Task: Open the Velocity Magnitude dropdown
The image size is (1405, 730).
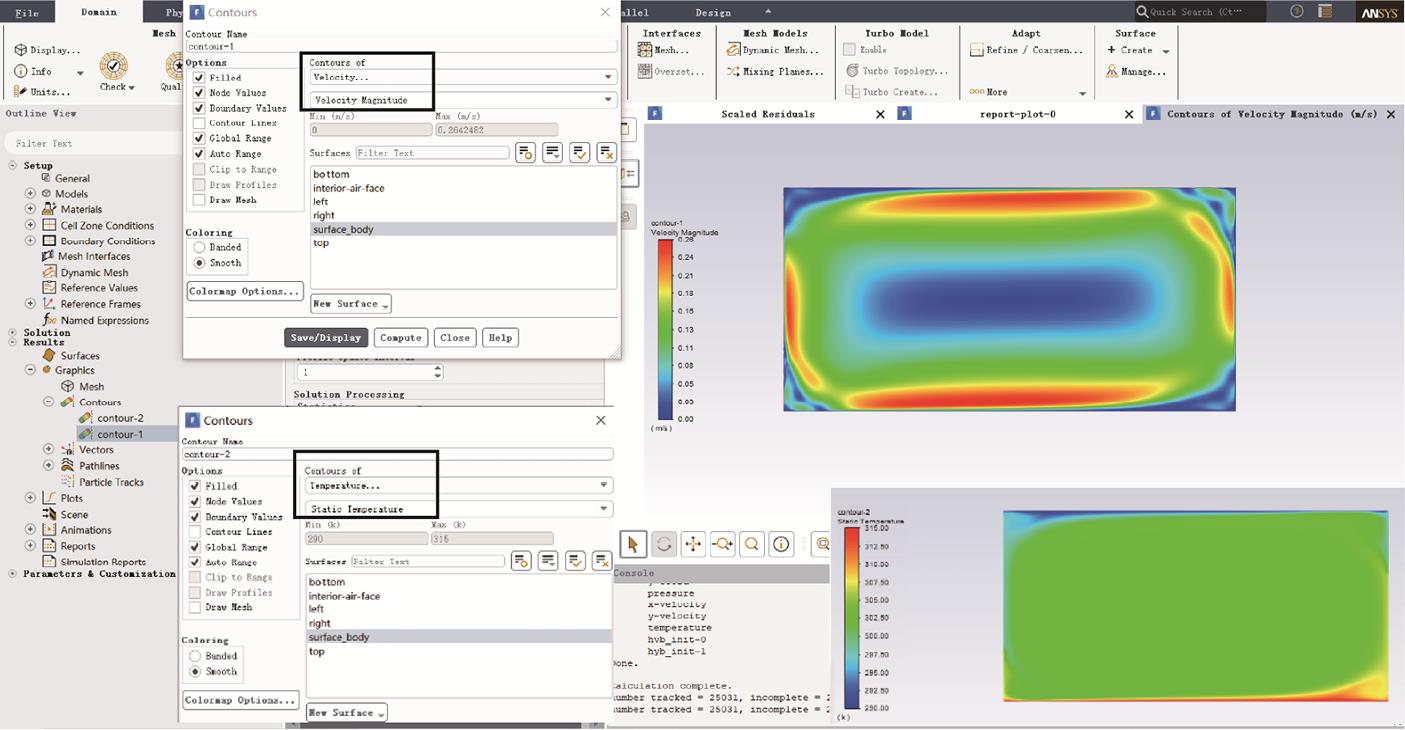Action: [x=462, y=100]
